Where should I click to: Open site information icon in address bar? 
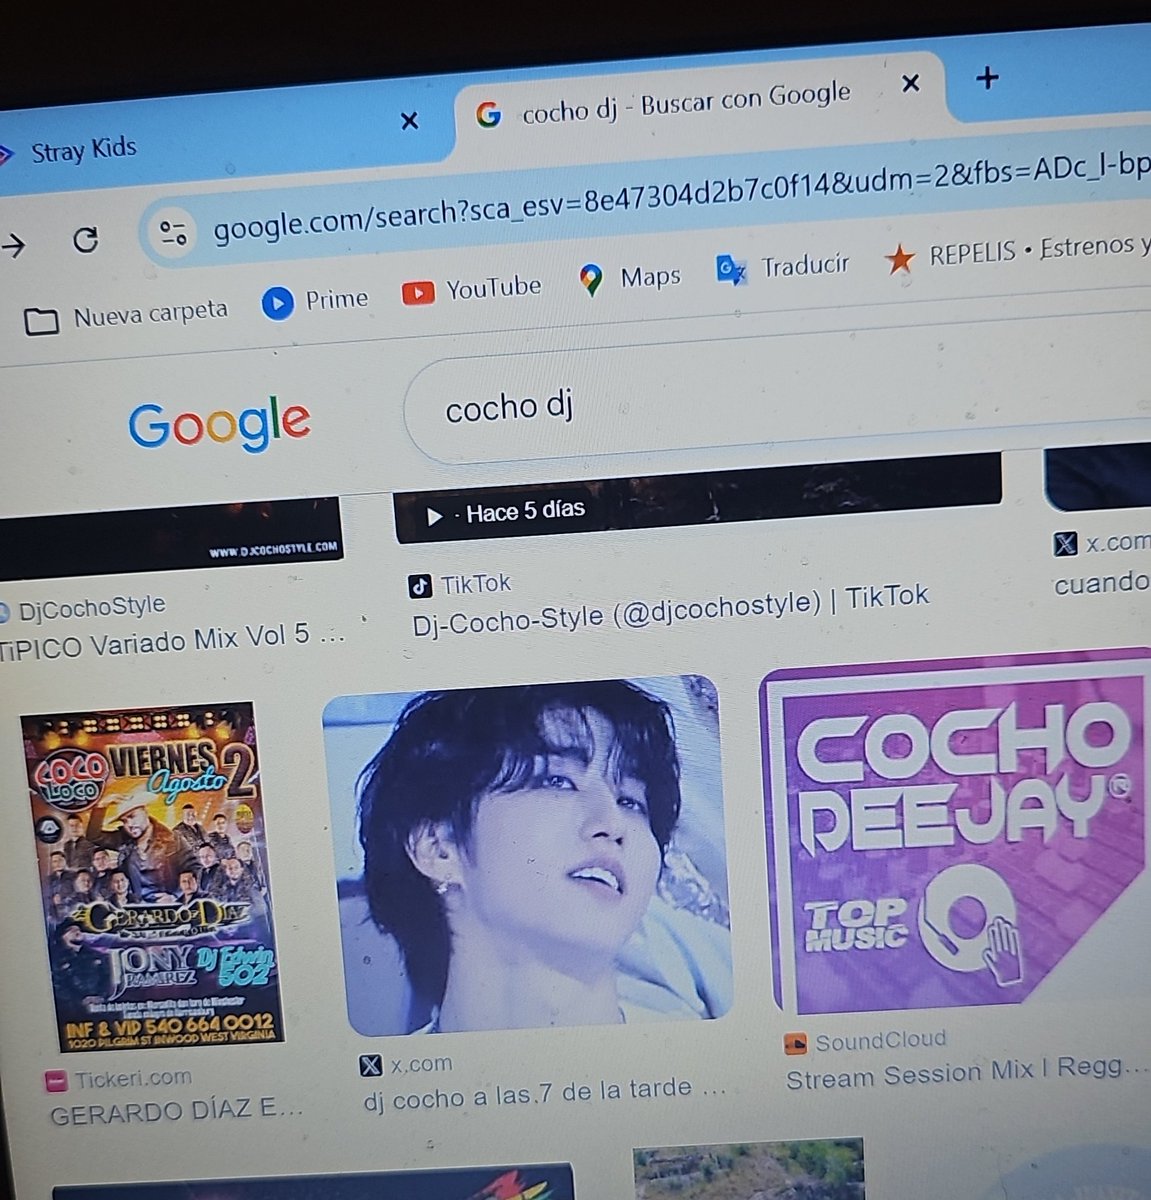pos(173,234)
